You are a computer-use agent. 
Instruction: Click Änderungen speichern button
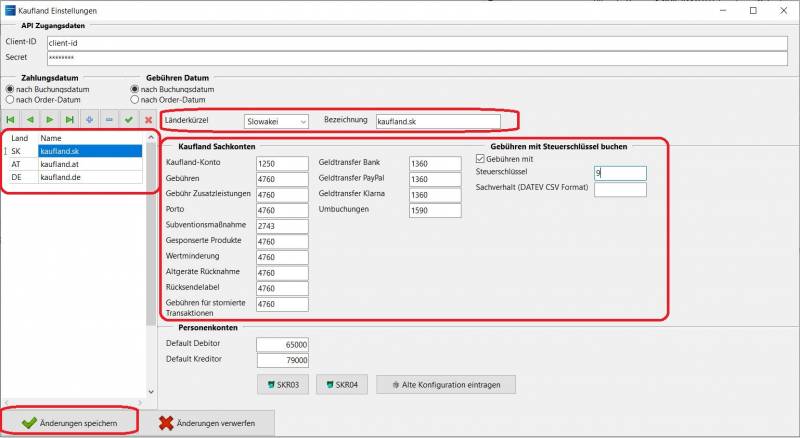(70, 423)
